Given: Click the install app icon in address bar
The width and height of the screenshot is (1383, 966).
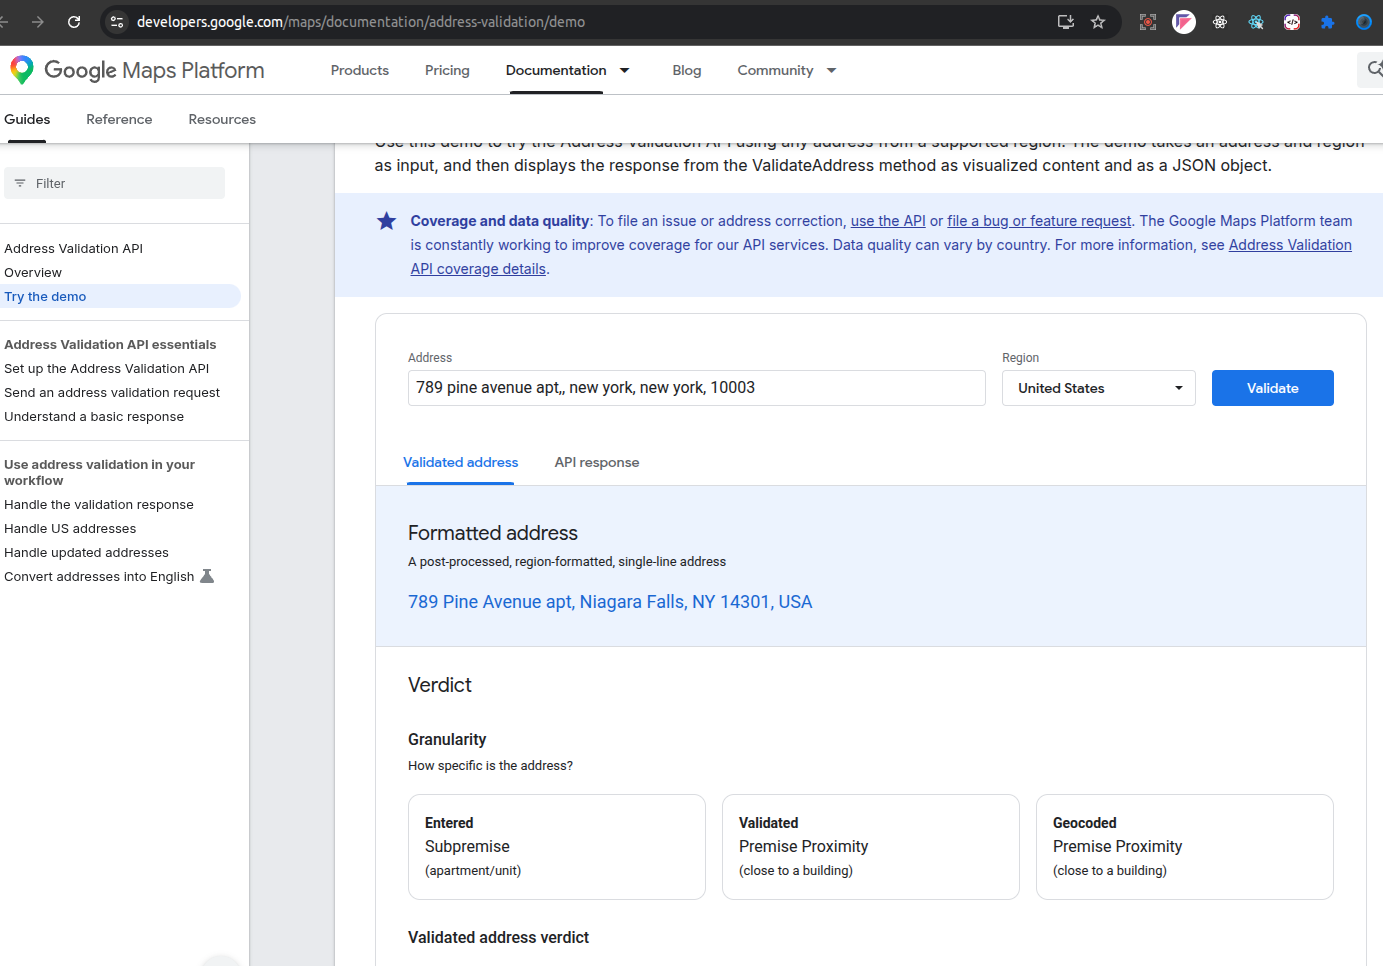Looking at the screenshot, I should coord(1066,22).
